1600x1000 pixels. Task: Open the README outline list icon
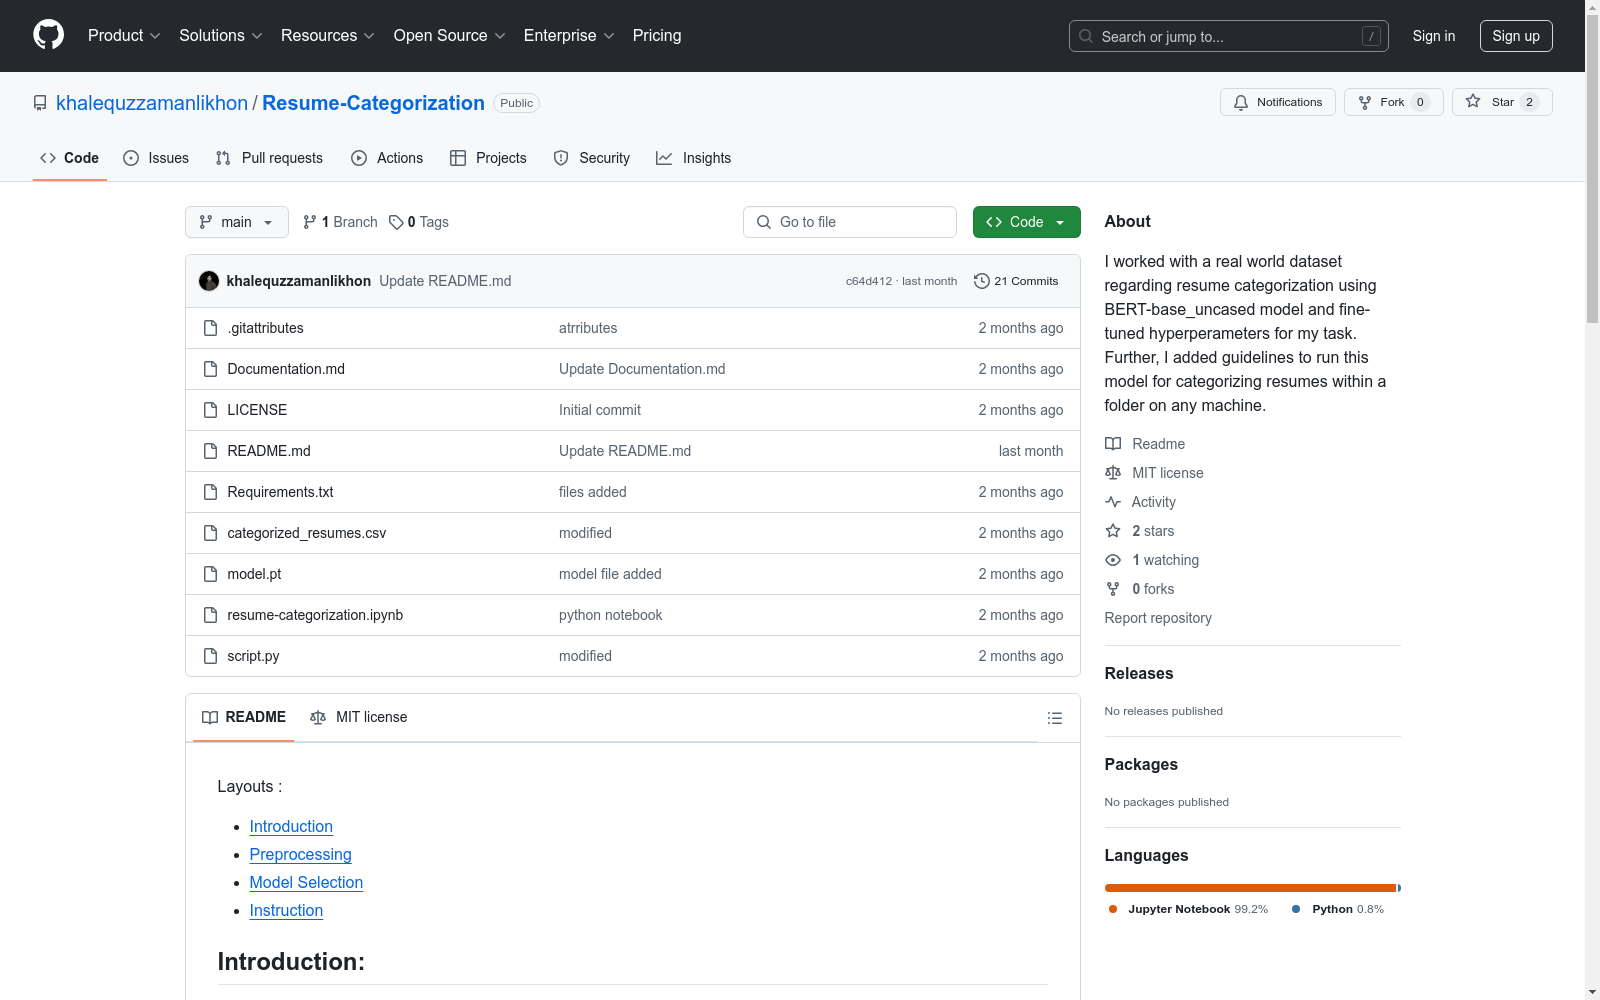coord(1054,718)
